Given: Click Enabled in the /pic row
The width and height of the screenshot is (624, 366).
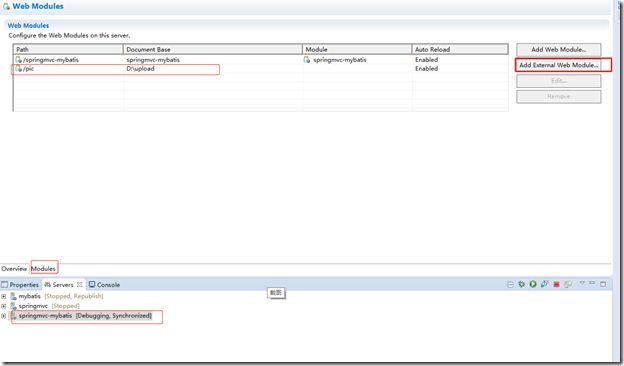Looking at the screenshot, I should coord(427,68).
